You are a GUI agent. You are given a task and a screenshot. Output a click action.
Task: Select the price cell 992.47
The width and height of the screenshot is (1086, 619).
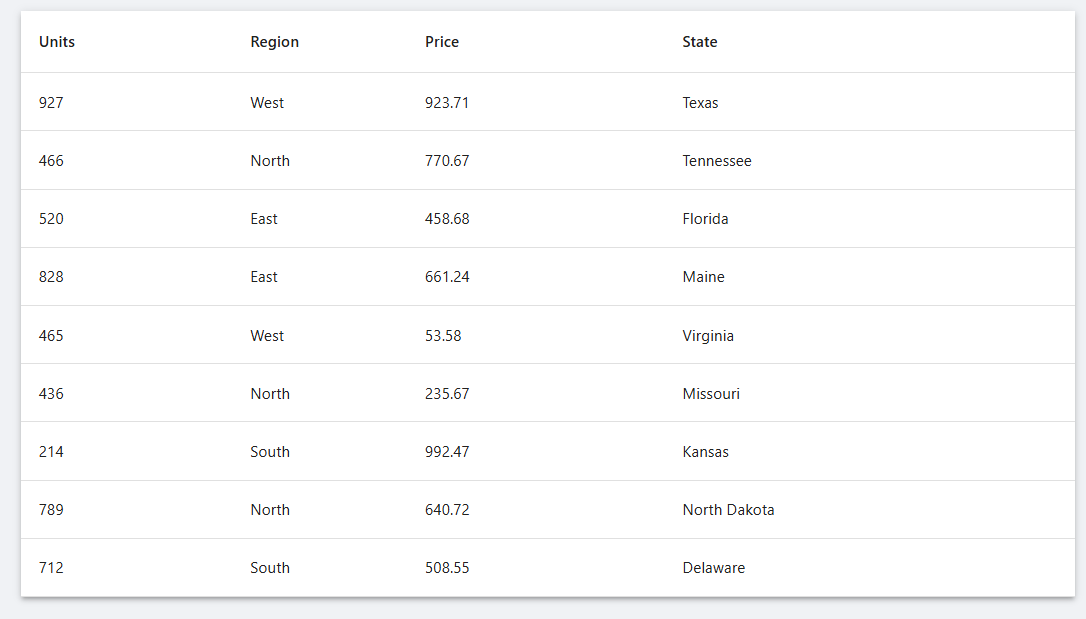point(447,452)
